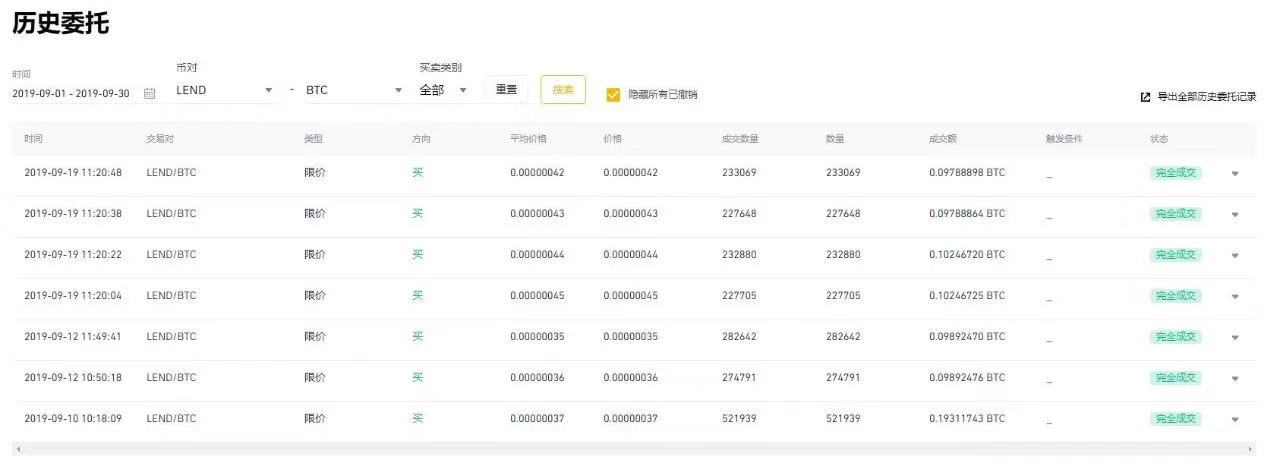Click the horizontal scrollbar left arrow
This screenshot has height=470, width=1280.
tap(18, 449)
